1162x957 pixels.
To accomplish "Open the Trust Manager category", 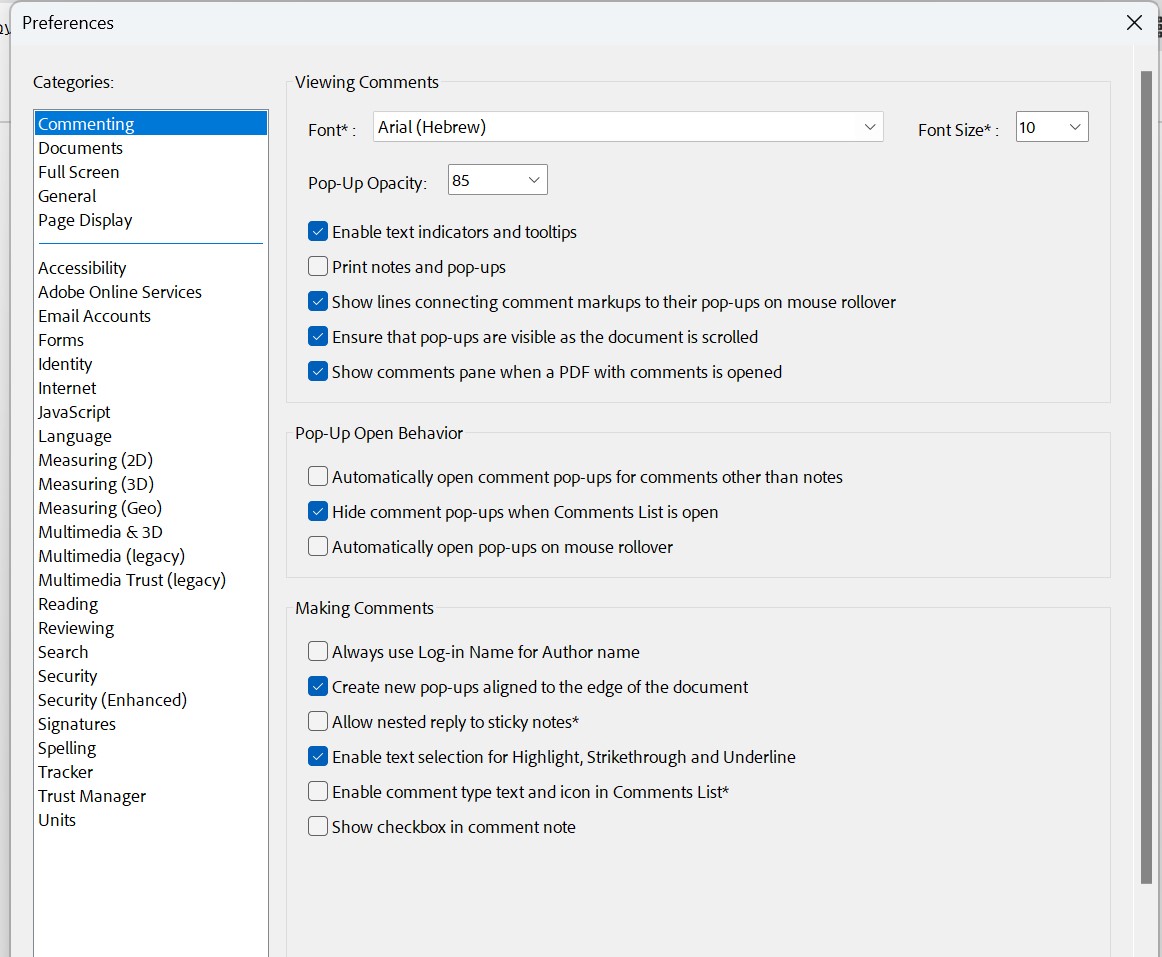I will pos(92,796).
